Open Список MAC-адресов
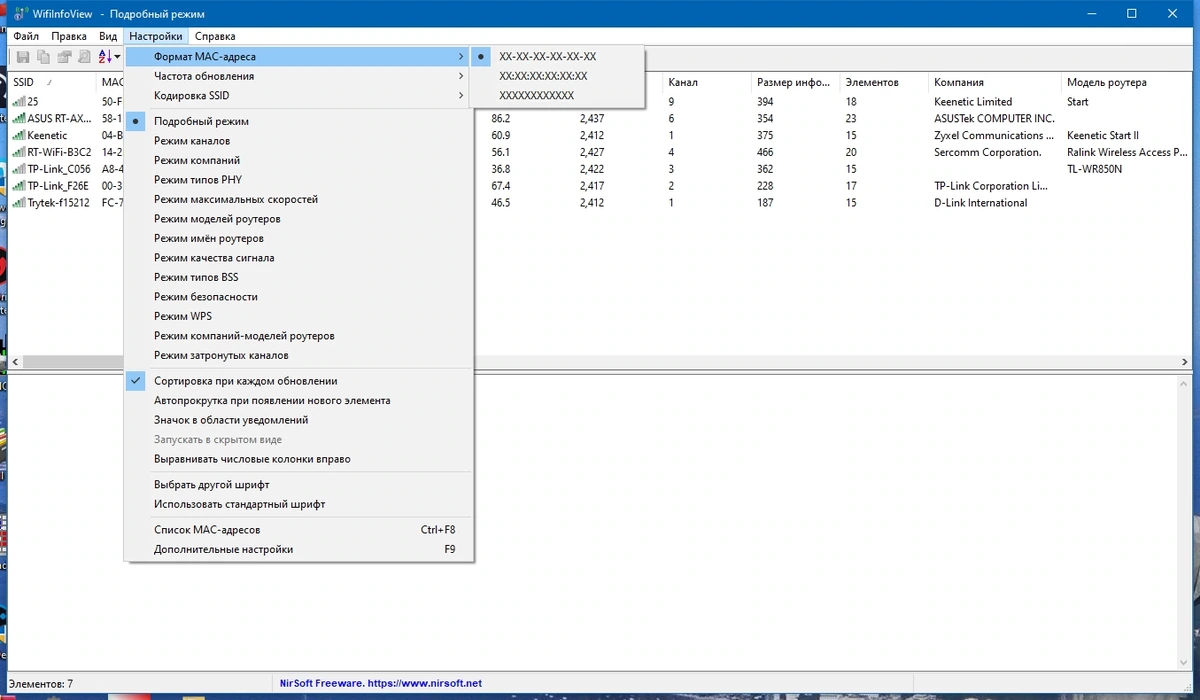This screenshot has width=1200, height=700. pyautogui.click(x=299, y=530)
